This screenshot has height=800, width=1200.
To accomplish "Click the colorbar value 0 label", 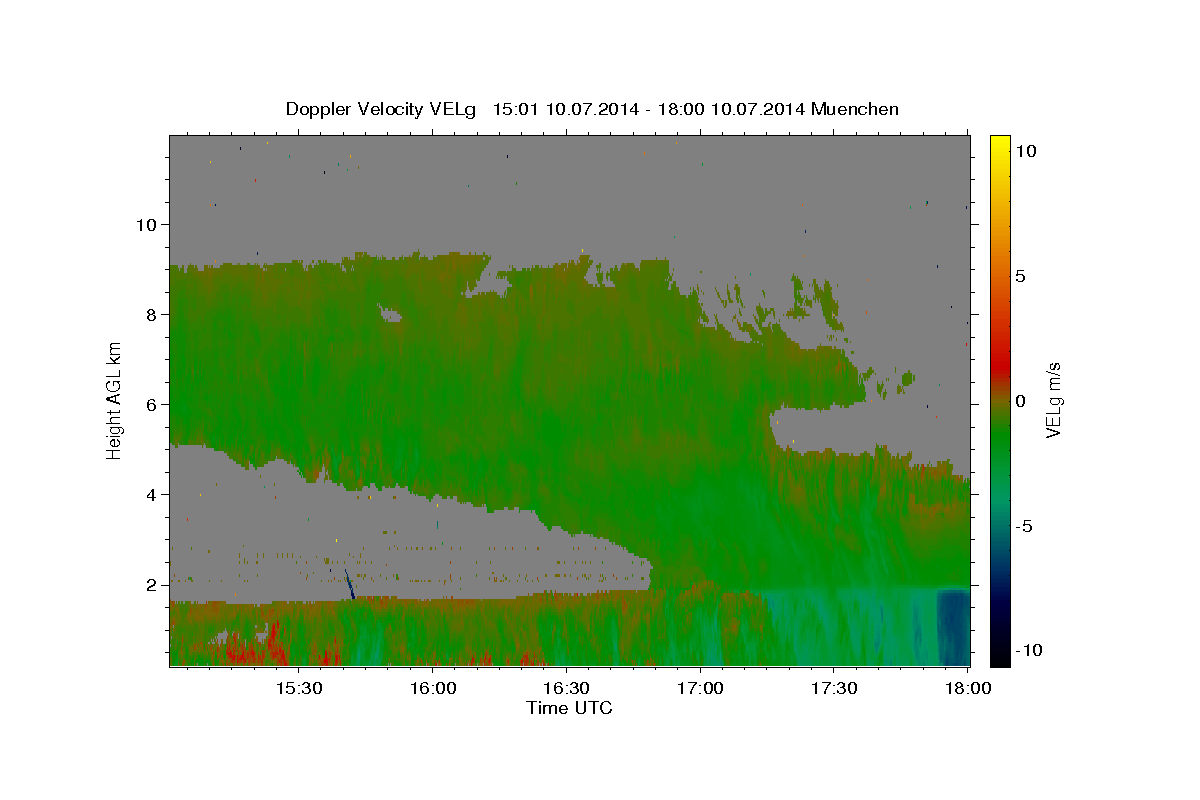I will click(x=1021, y=401).
